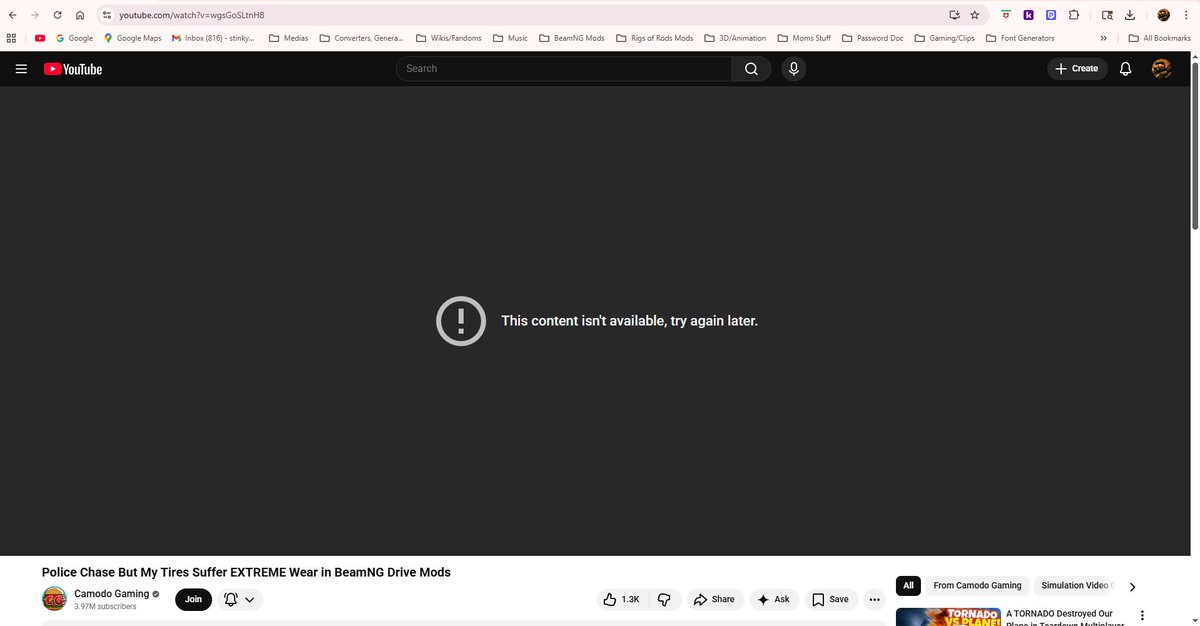Open the All Bookmarks folder

1159,38
